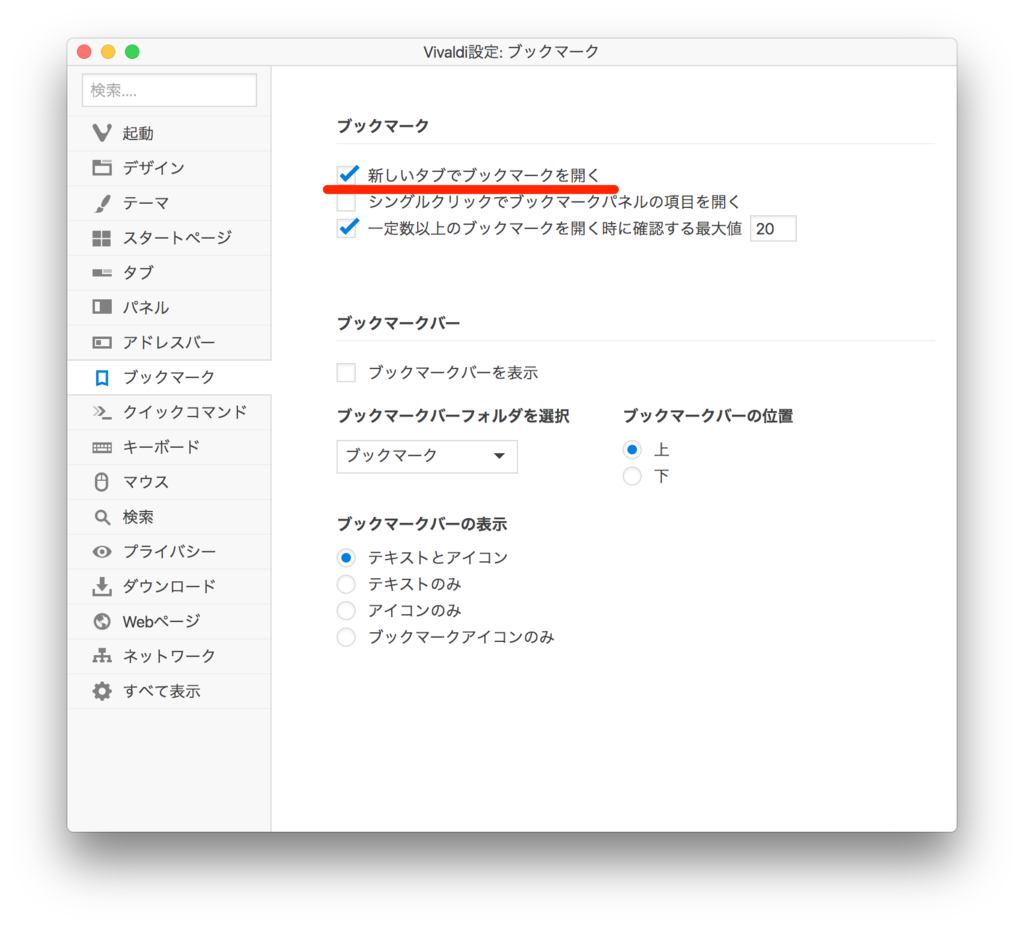Open the ブックマーク folder dropdown
This screenshot has height=928, width=1024.
click(426, 457)
